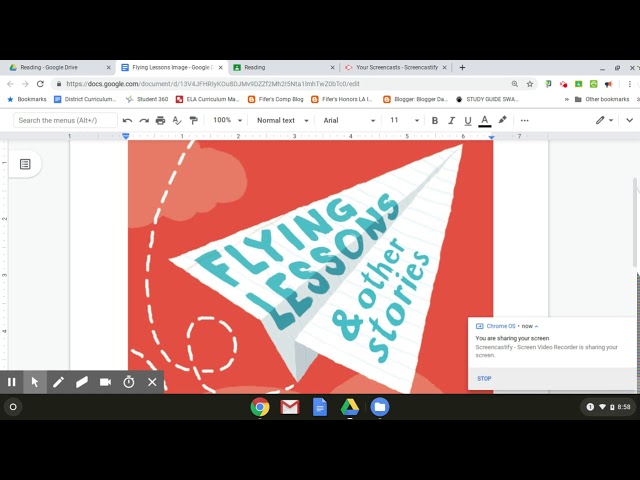Viewport: 640px width, 480px height.
Task: Open the Chrome three-dot menu
Action: point(630,84)
